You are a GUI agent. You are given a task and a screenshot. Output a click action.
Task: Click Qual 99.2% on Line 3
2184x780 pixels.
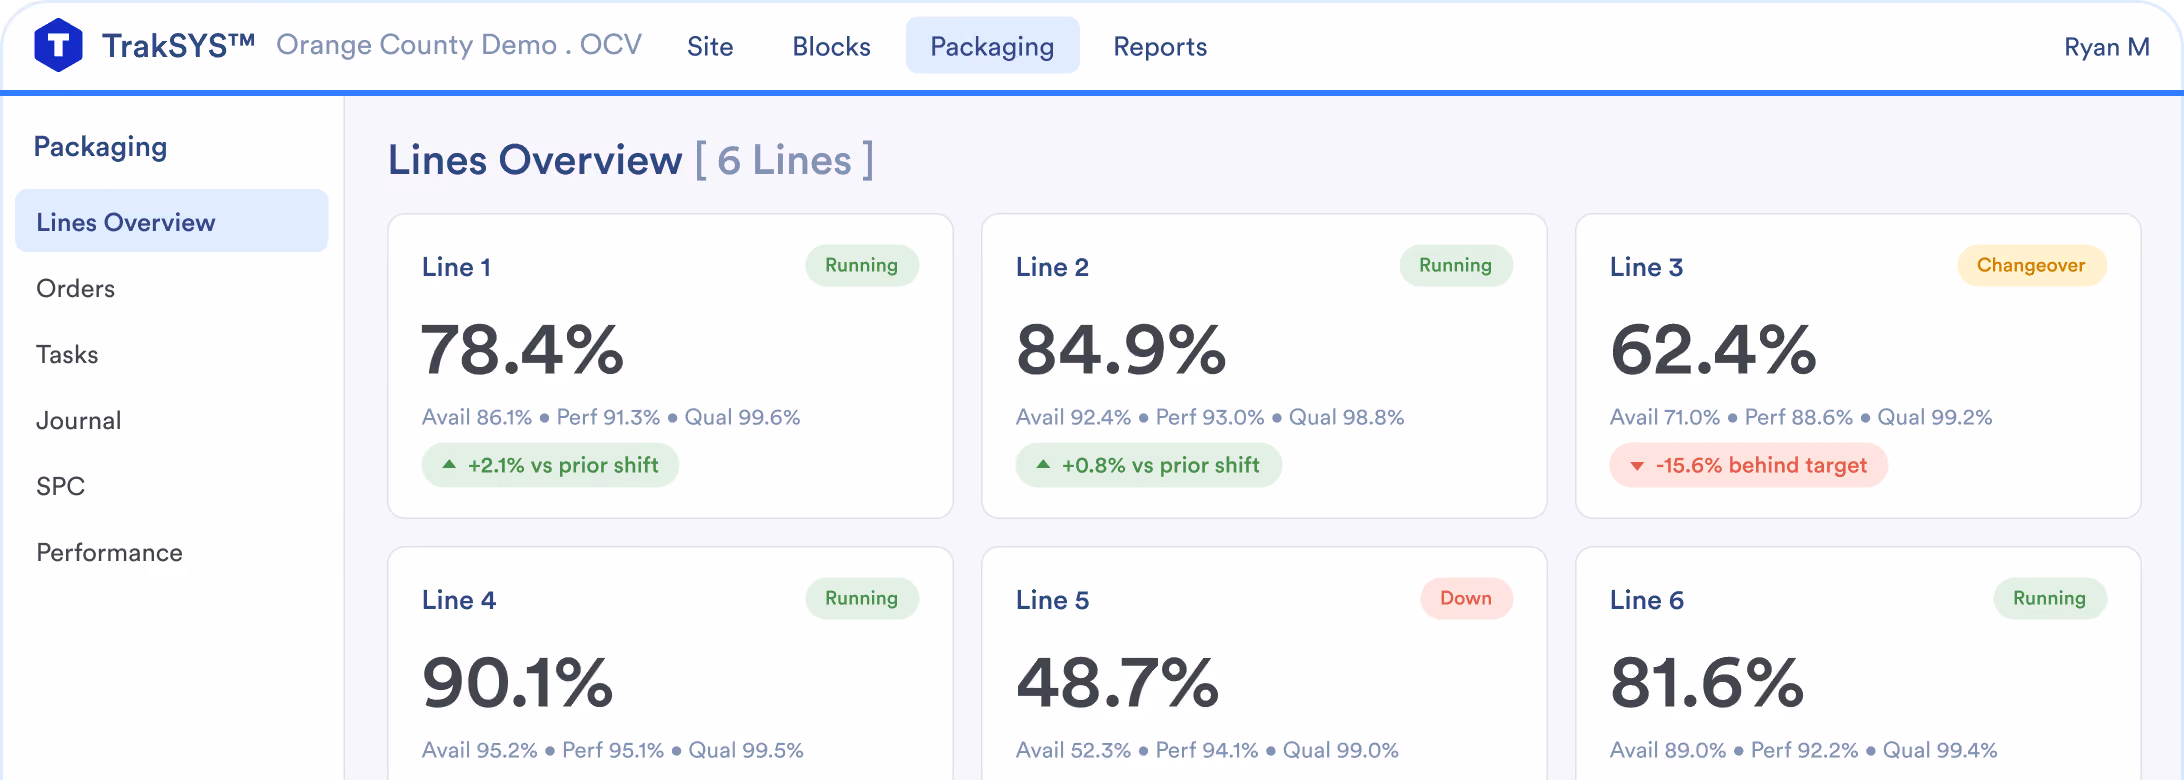1935,417
